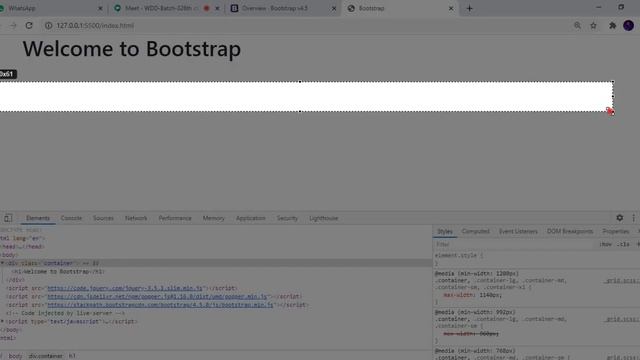Close the WhatsApp tab
The image size is (640, 360).
point(100,8)
